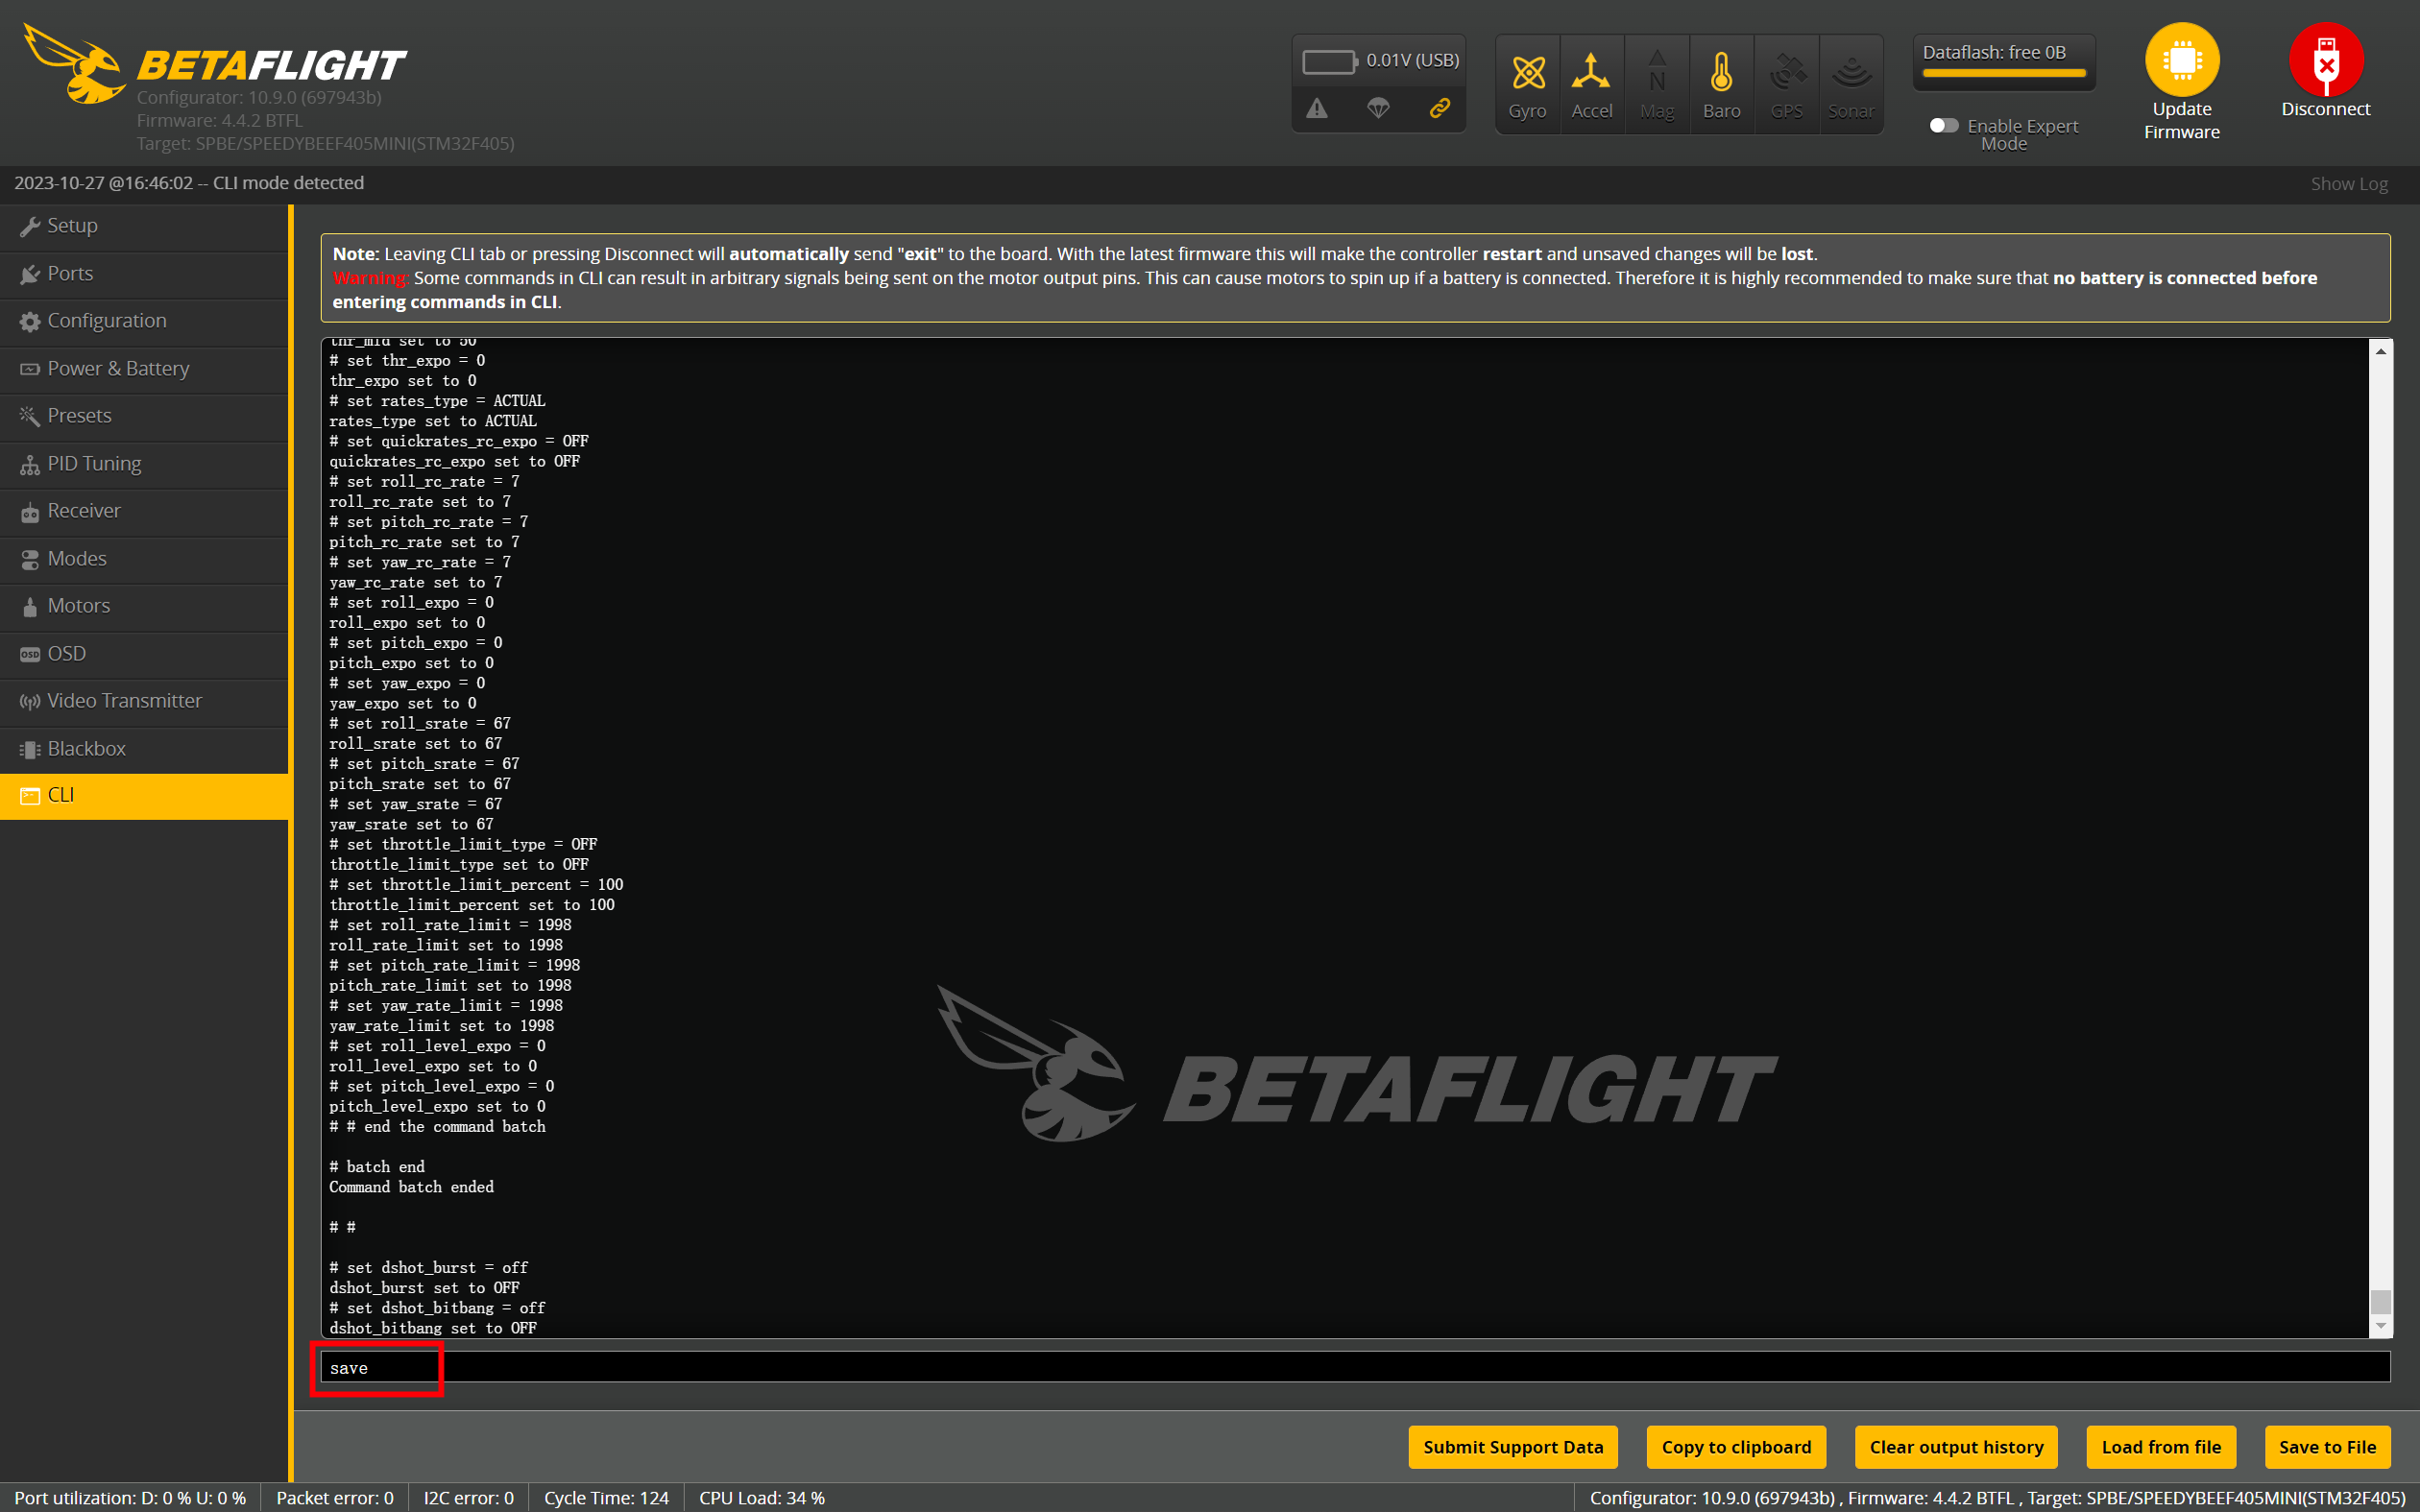Screen dimensions: 2420x1512
Task: Click the Presets wand icon
Action: [30, 416]
